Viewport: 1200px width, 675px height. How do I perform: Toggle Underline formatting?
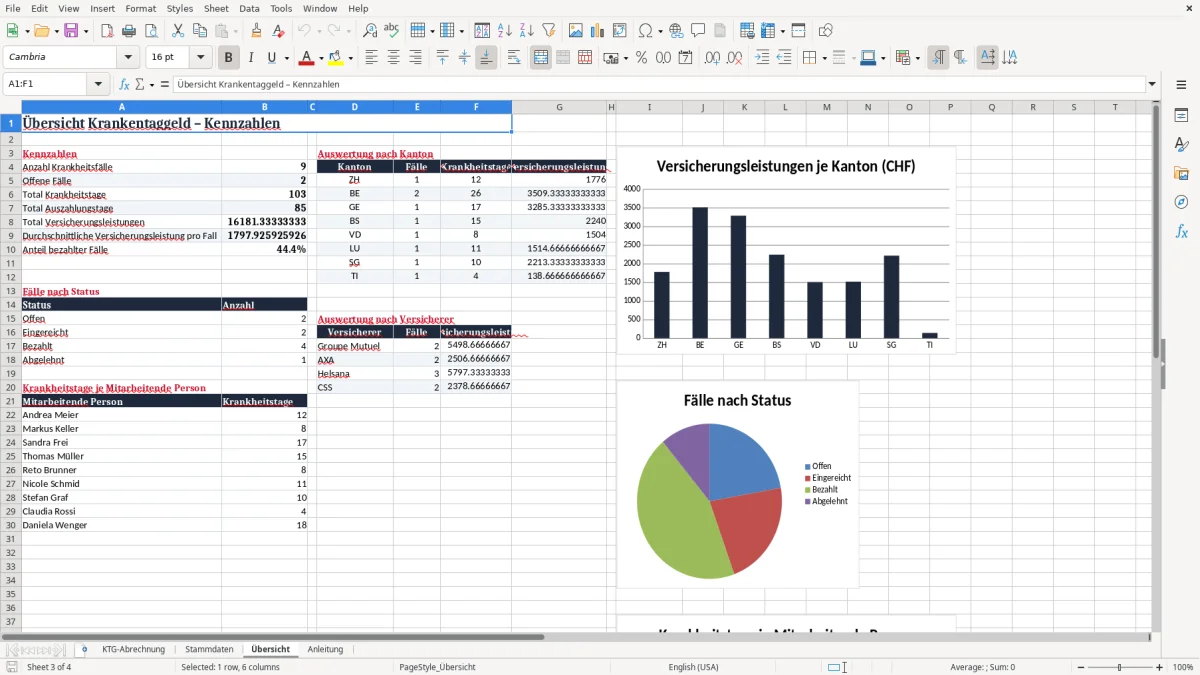[x=271, y=58]
